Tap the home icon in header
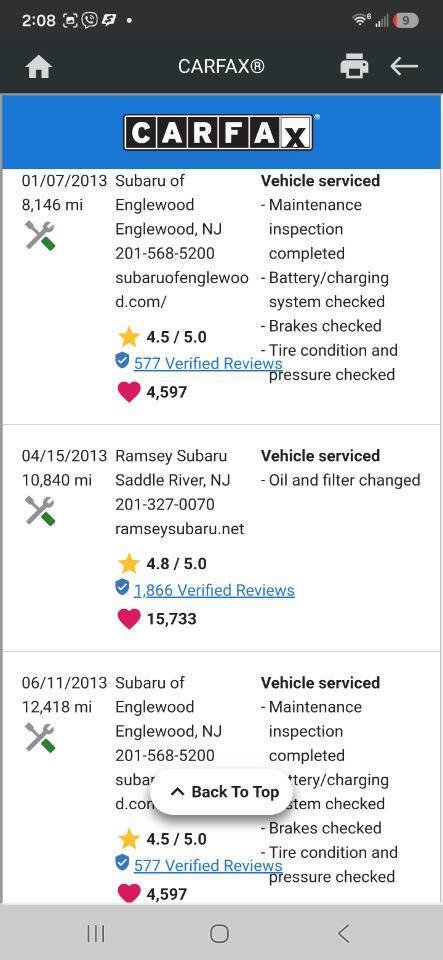Image resolution: width=443 pixels, height=960 pixels. (39, 67)
